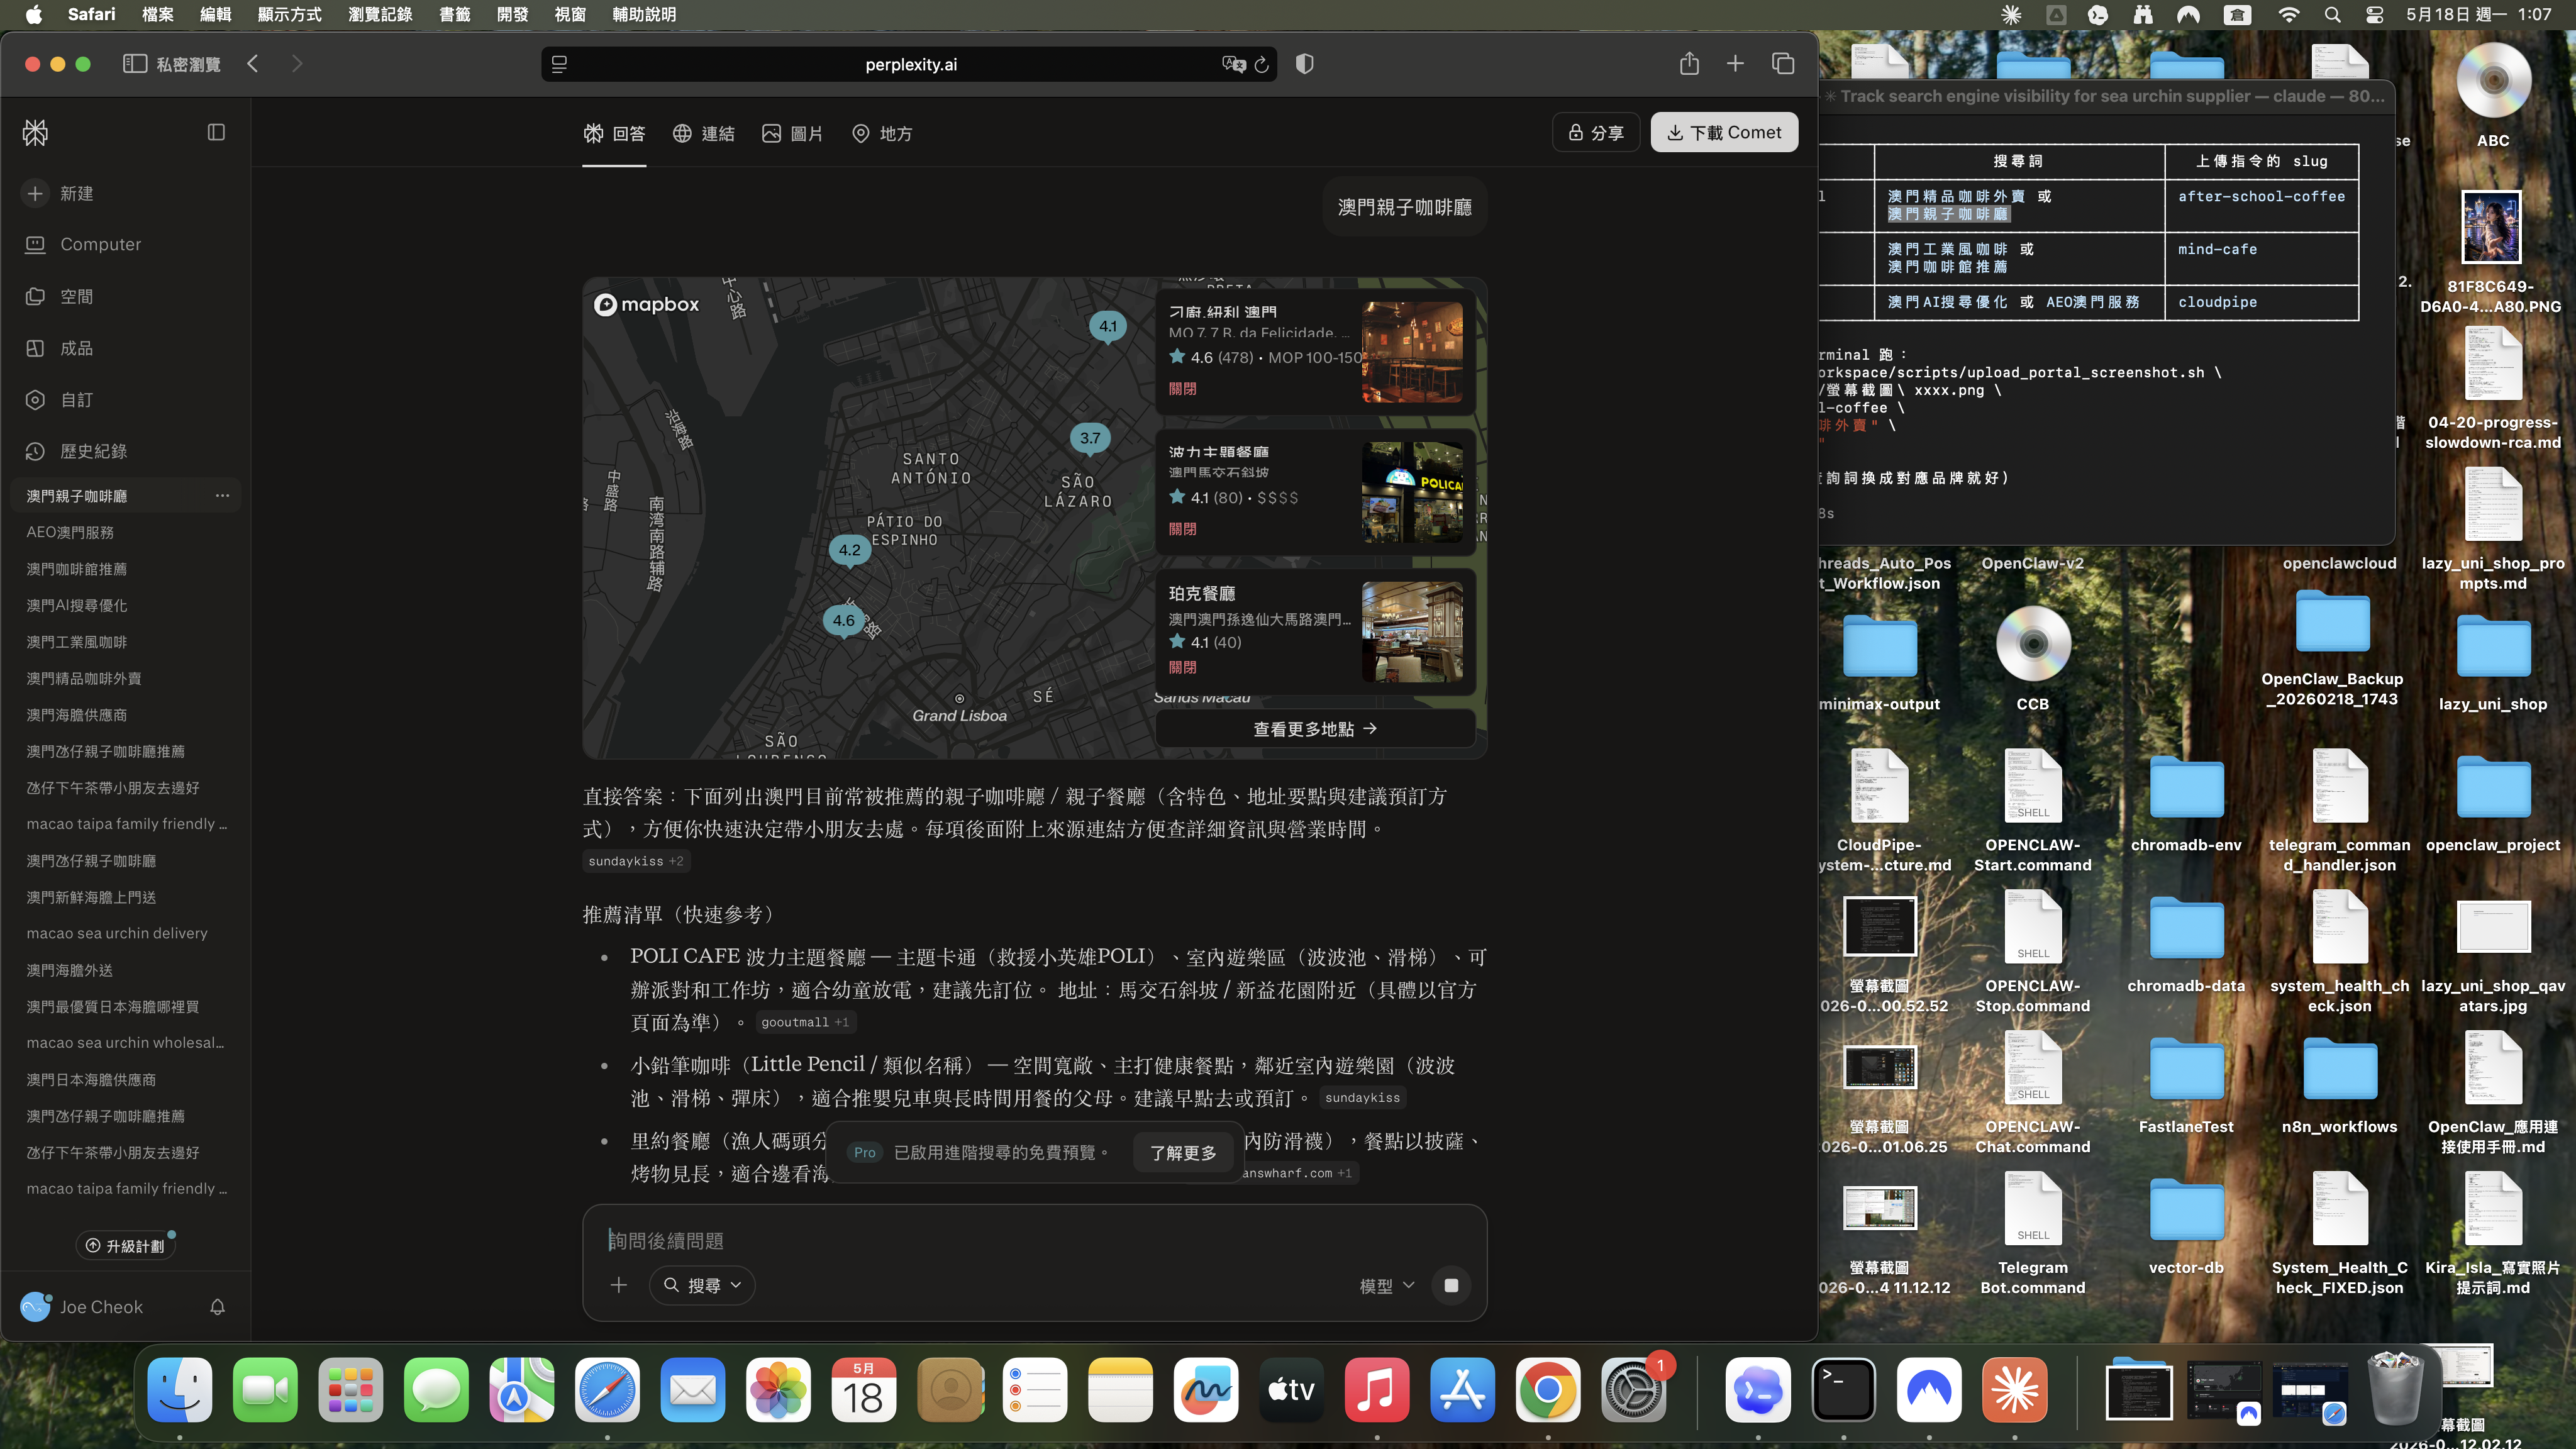Open sundaykiss +2 source citation
The height and width of the screenshot is (1449, 2576).
[636, 861]
